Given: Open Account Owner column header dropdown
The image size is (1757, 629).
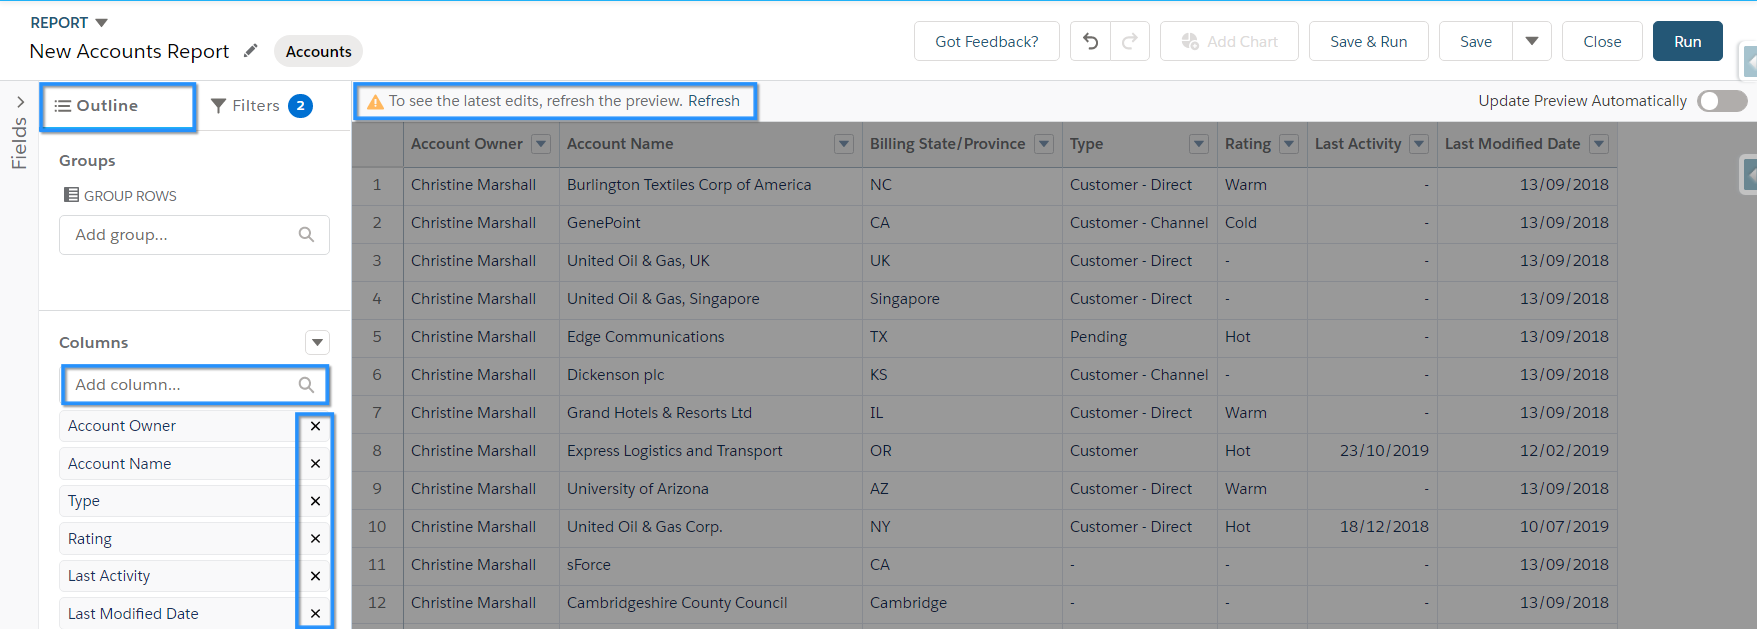Looking at the screenshot, I should [x=541, y=144].
